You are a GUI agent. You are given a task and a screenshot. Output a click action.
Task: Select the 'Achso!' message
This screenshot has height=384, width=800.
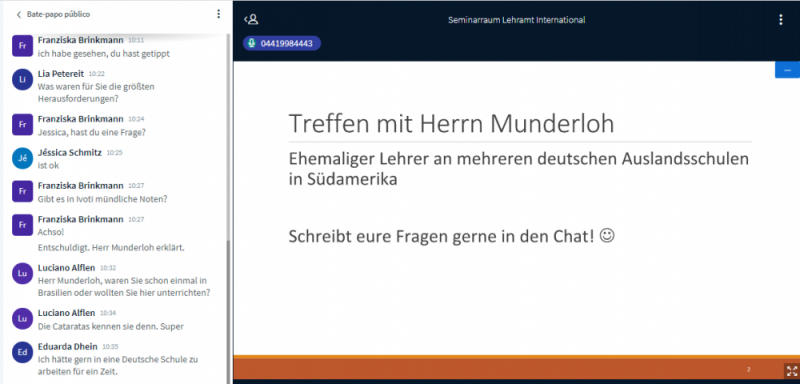pyautogui.click(x=51, y=232)
